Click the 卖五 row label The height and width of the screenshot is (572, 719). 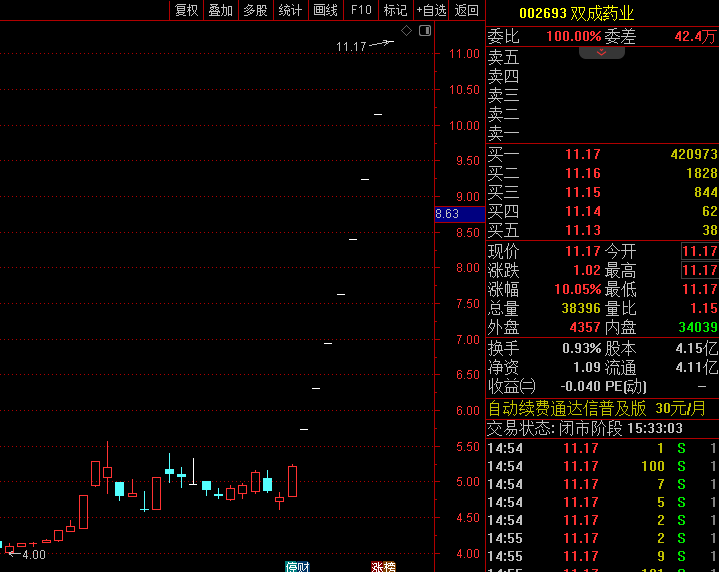pos(503,58)
